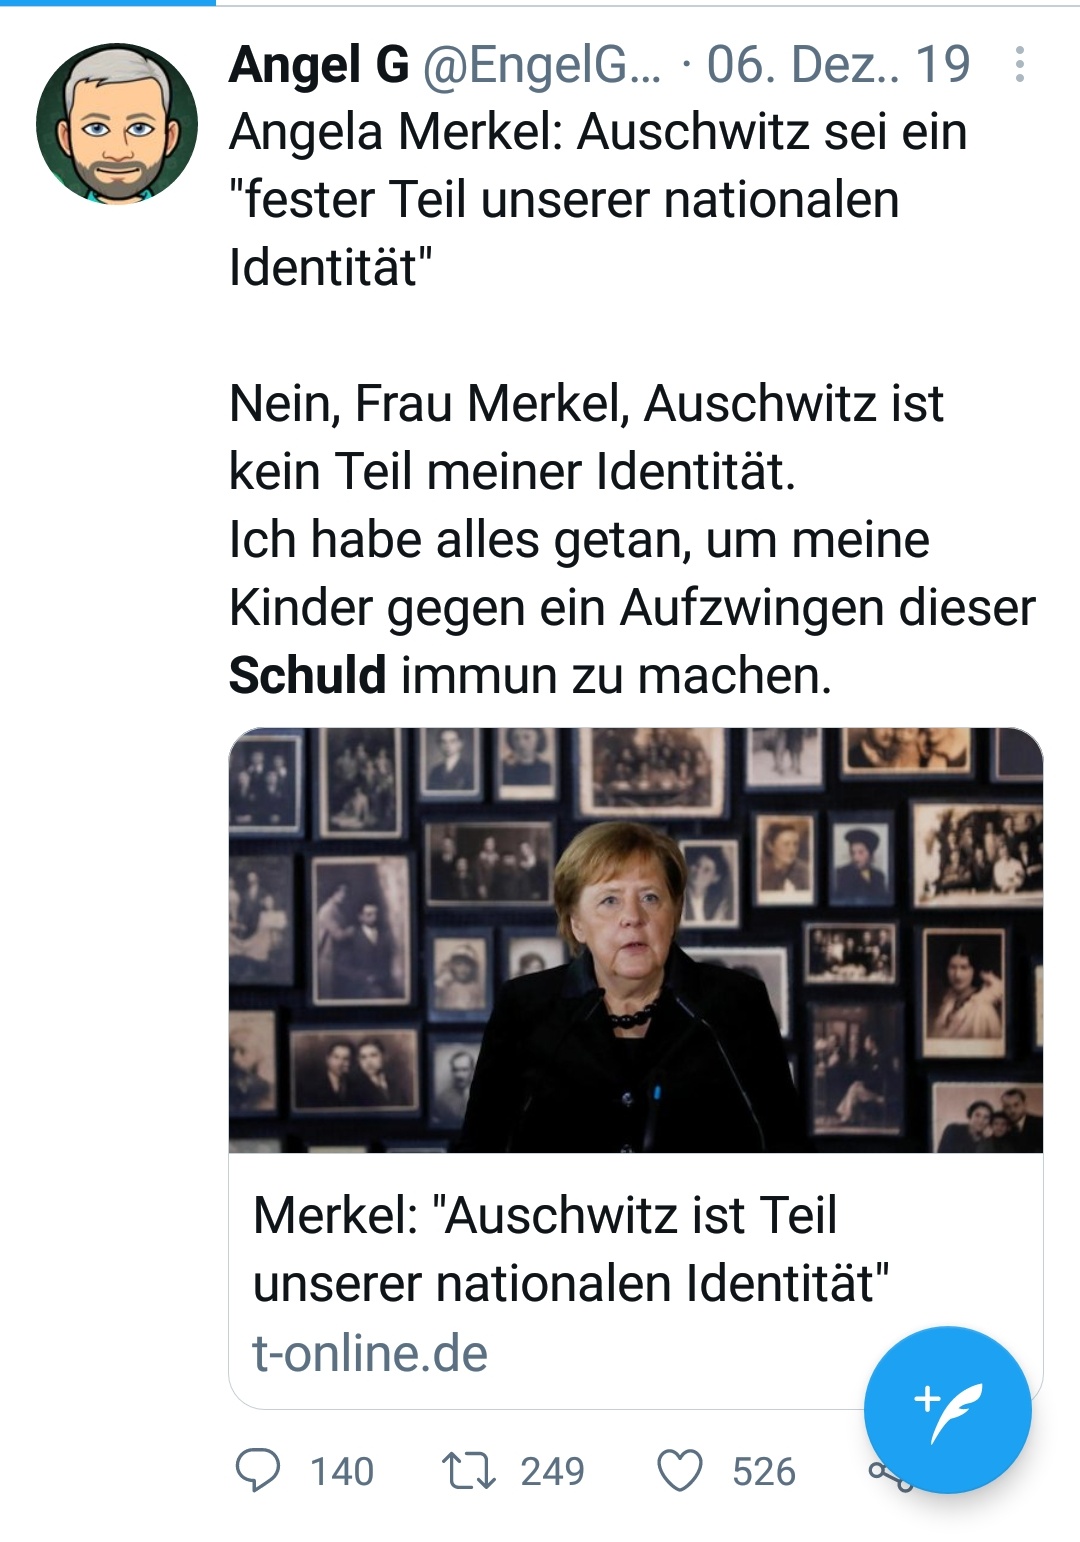Retweet using the arrows icon
Image resolution: width=1080 pixels, height=1542 pixels.
469,1471
